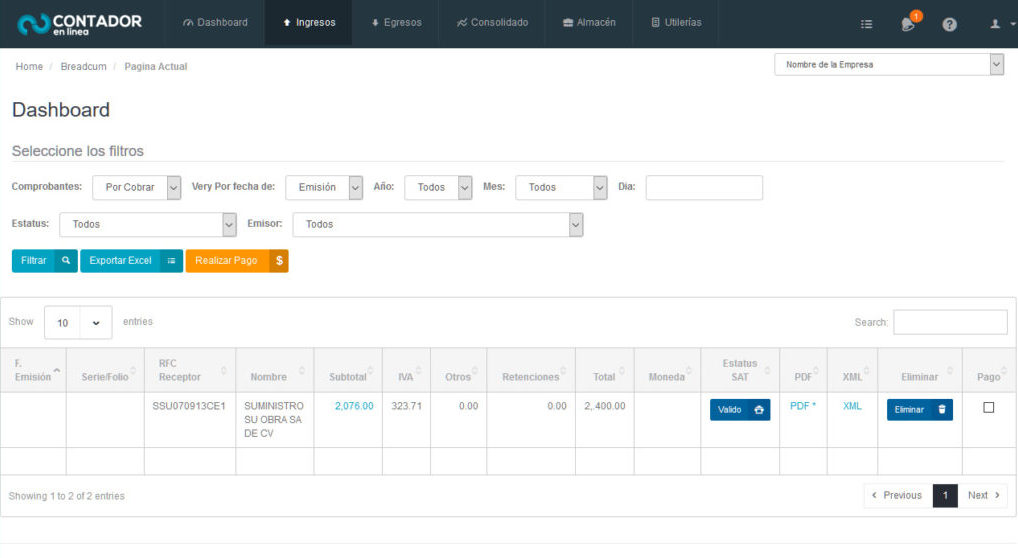Sort table by Total column
Screen dimensions: 1018x558
tap(604, 370)
